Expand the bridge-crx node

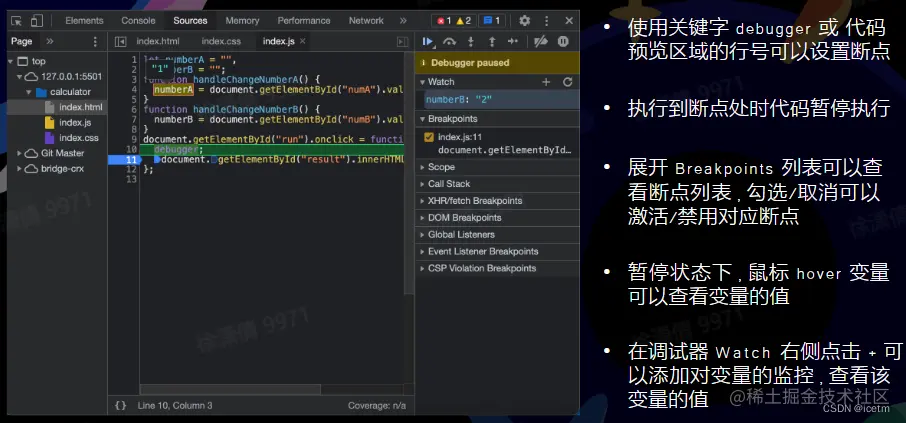tap(19, 169)
